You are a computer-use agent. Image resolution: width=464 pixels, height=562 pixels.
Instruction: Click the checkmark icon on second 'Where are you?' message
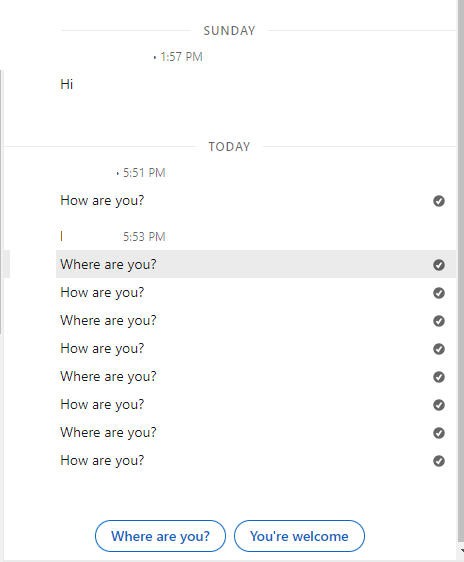pyautogui.click(x=439, y=321)
